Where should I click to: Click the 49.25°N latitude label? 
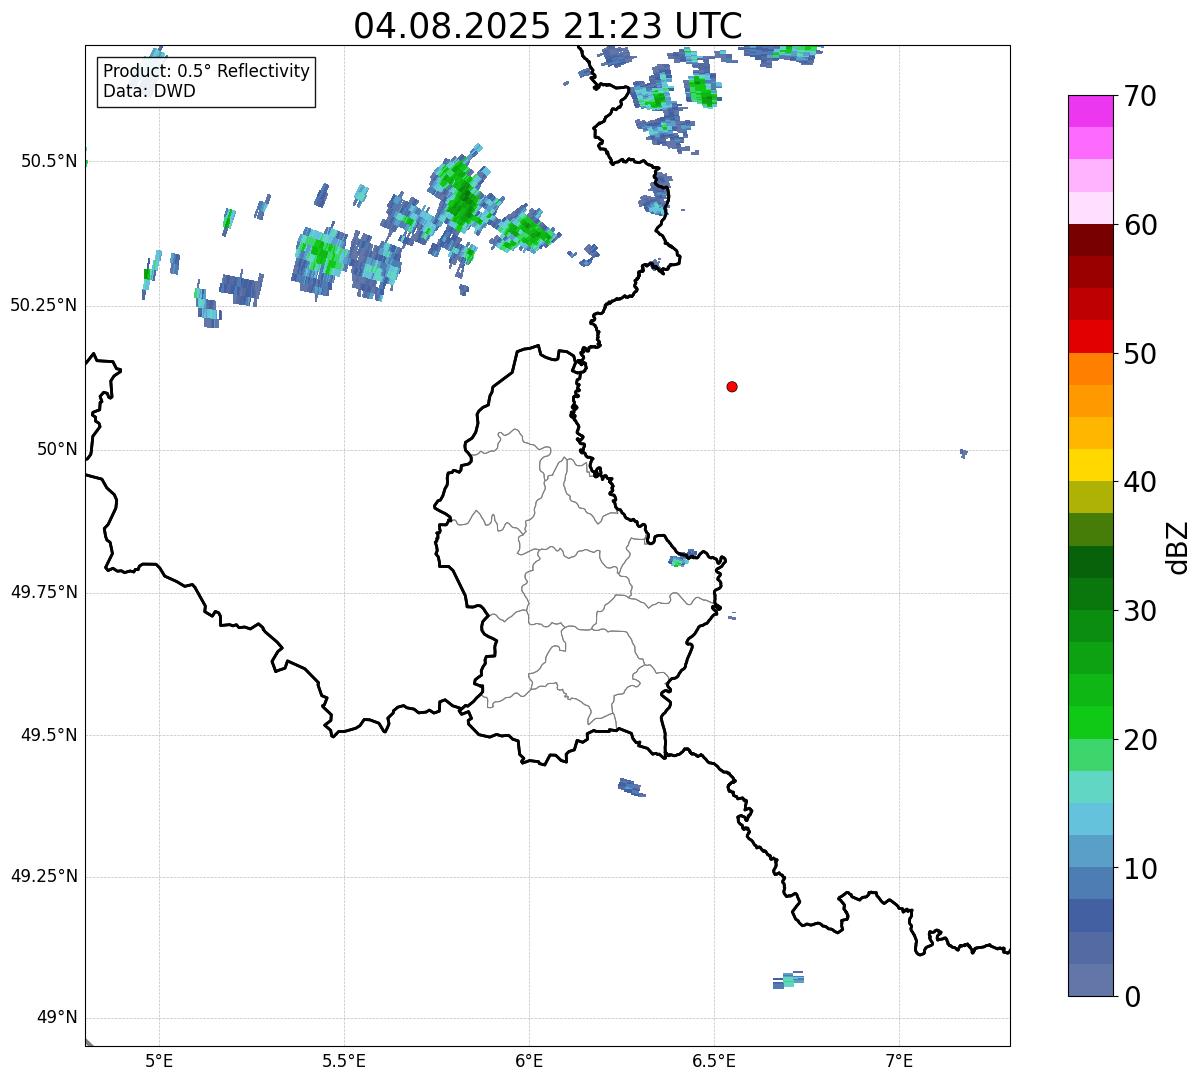click(44, 876)
